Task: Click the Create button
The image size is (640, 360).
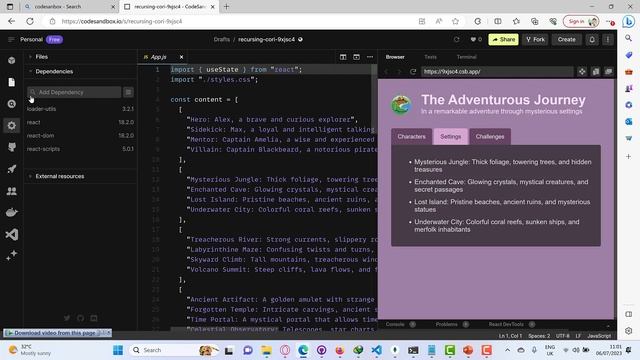Action: (x=566, y=40)
